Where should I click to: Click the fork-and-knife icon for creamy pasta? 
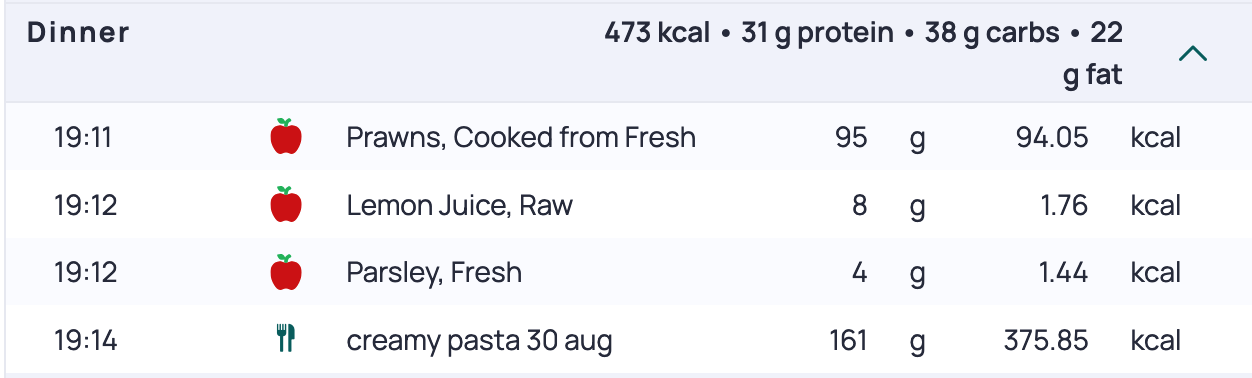coord(286,340)
